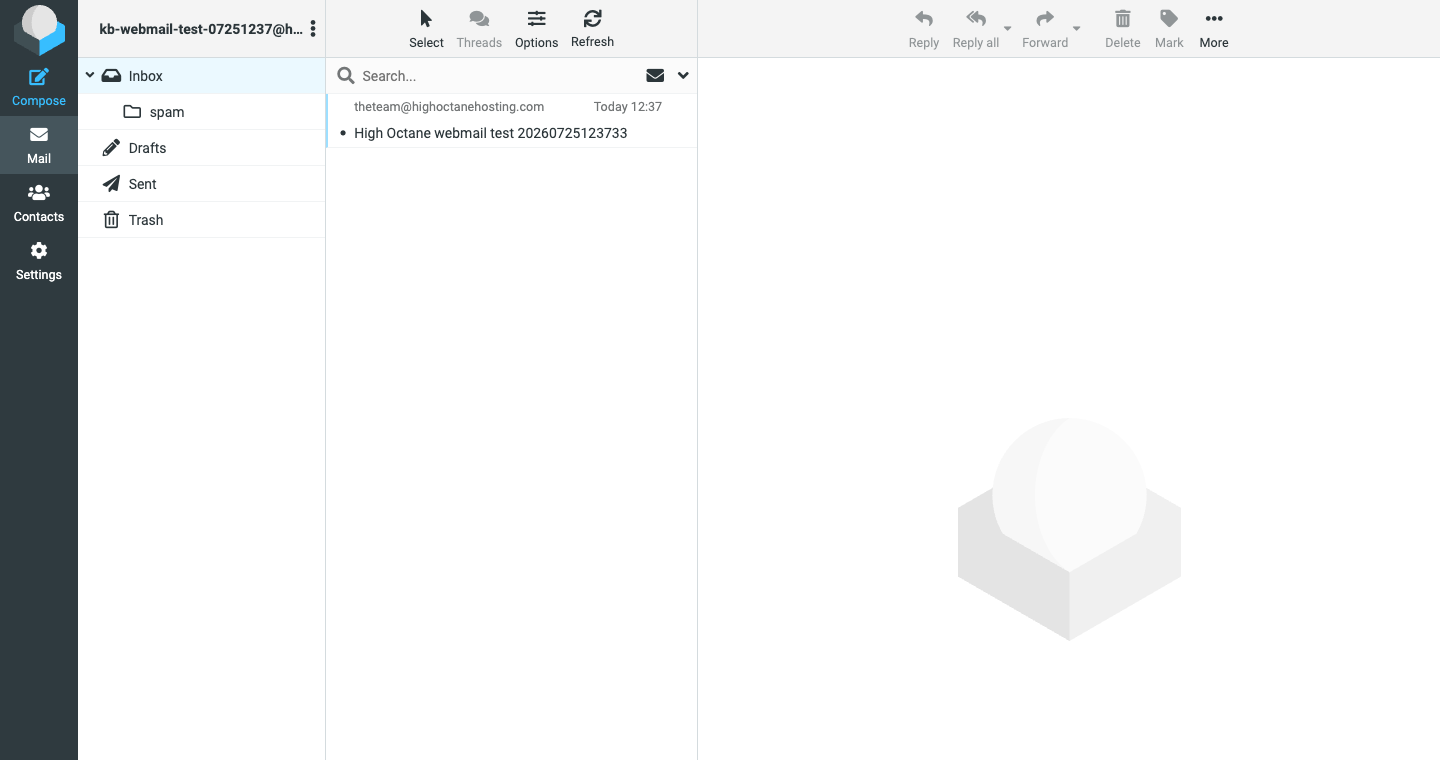
Task: Open the Compose new message view
Action: pos(39,87)
